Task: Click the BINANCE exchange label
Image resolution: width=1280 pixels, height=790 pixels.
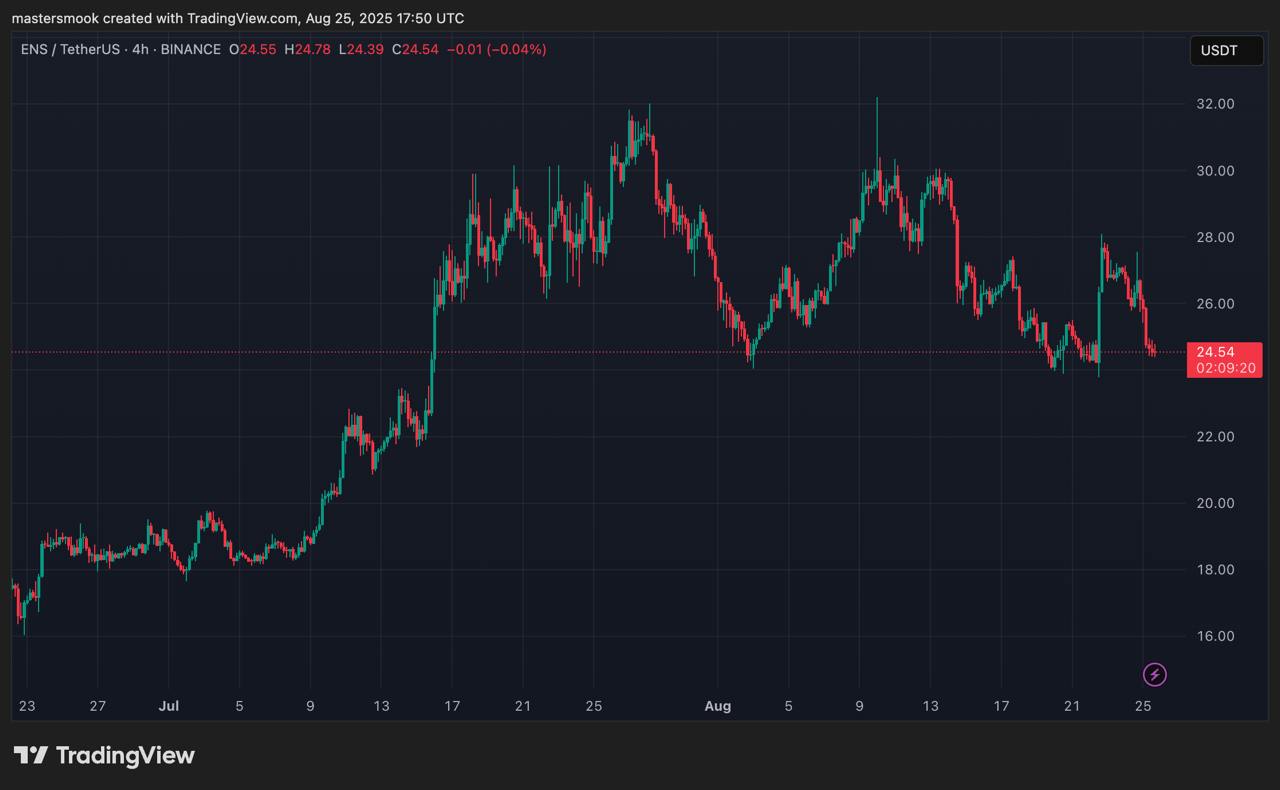Action: (x=189, y=49)
